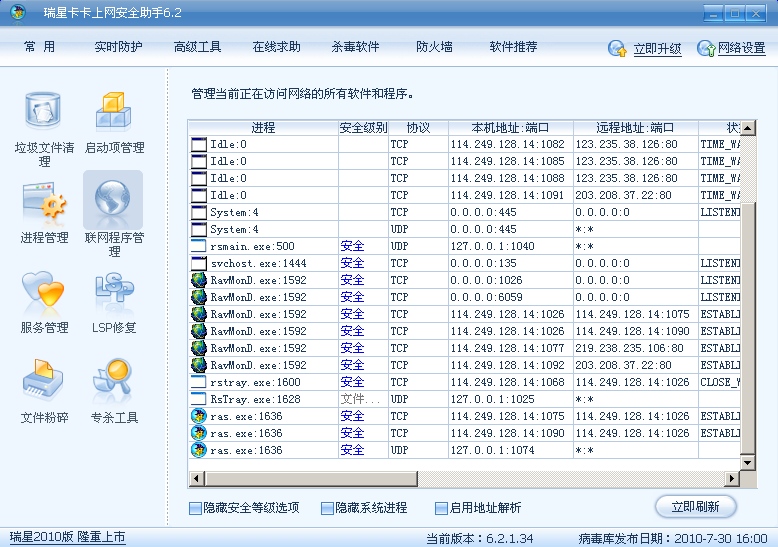This screenshot has height=547, width=778.
Task: Click 当前版本:6.2.1.34 status text
Action: pyautogui.click(x=480, y=538)
